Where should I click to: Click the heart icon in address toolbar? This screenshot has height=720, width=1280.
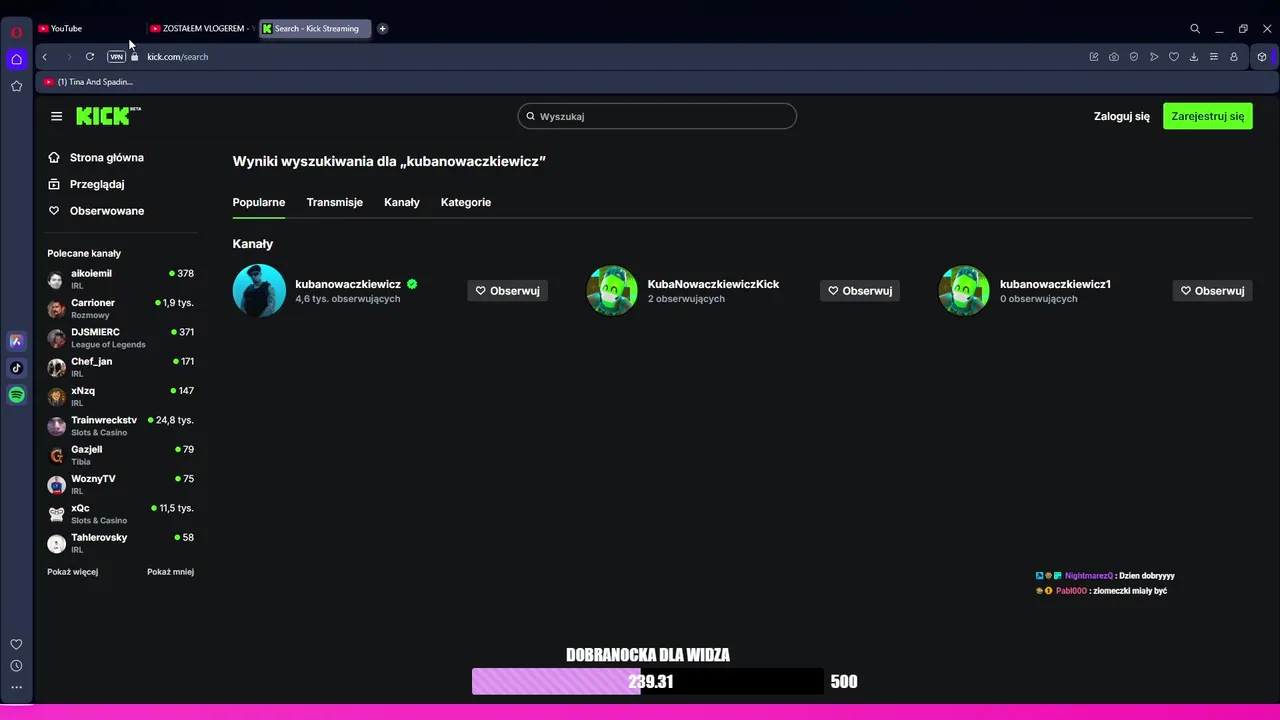1174,57
